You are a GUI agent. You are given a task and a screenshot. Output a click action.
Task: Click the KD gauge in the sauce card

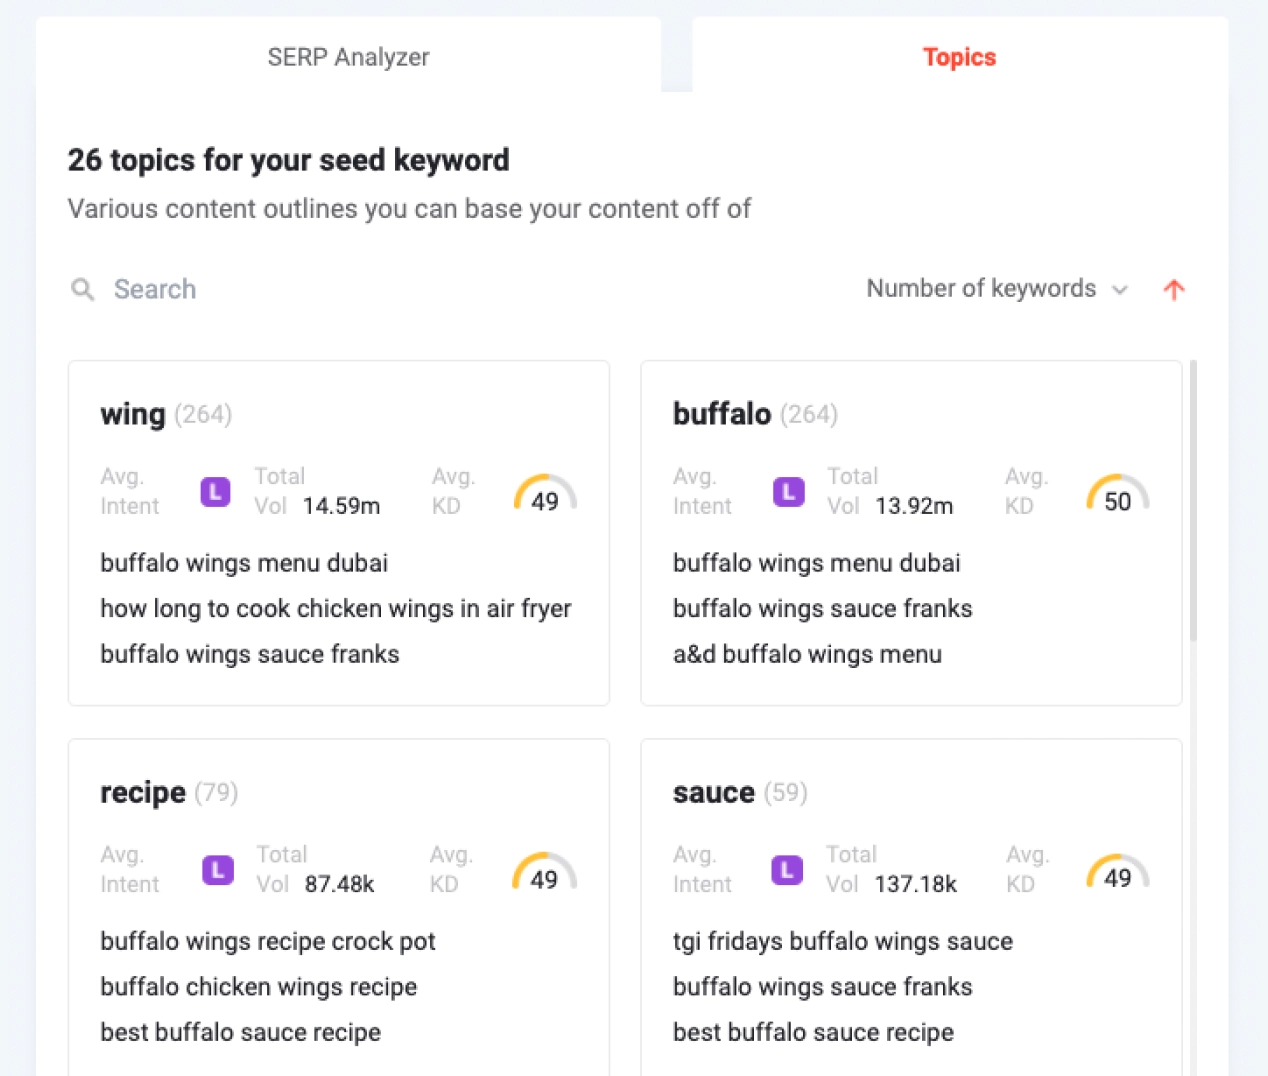(1118, 871)
